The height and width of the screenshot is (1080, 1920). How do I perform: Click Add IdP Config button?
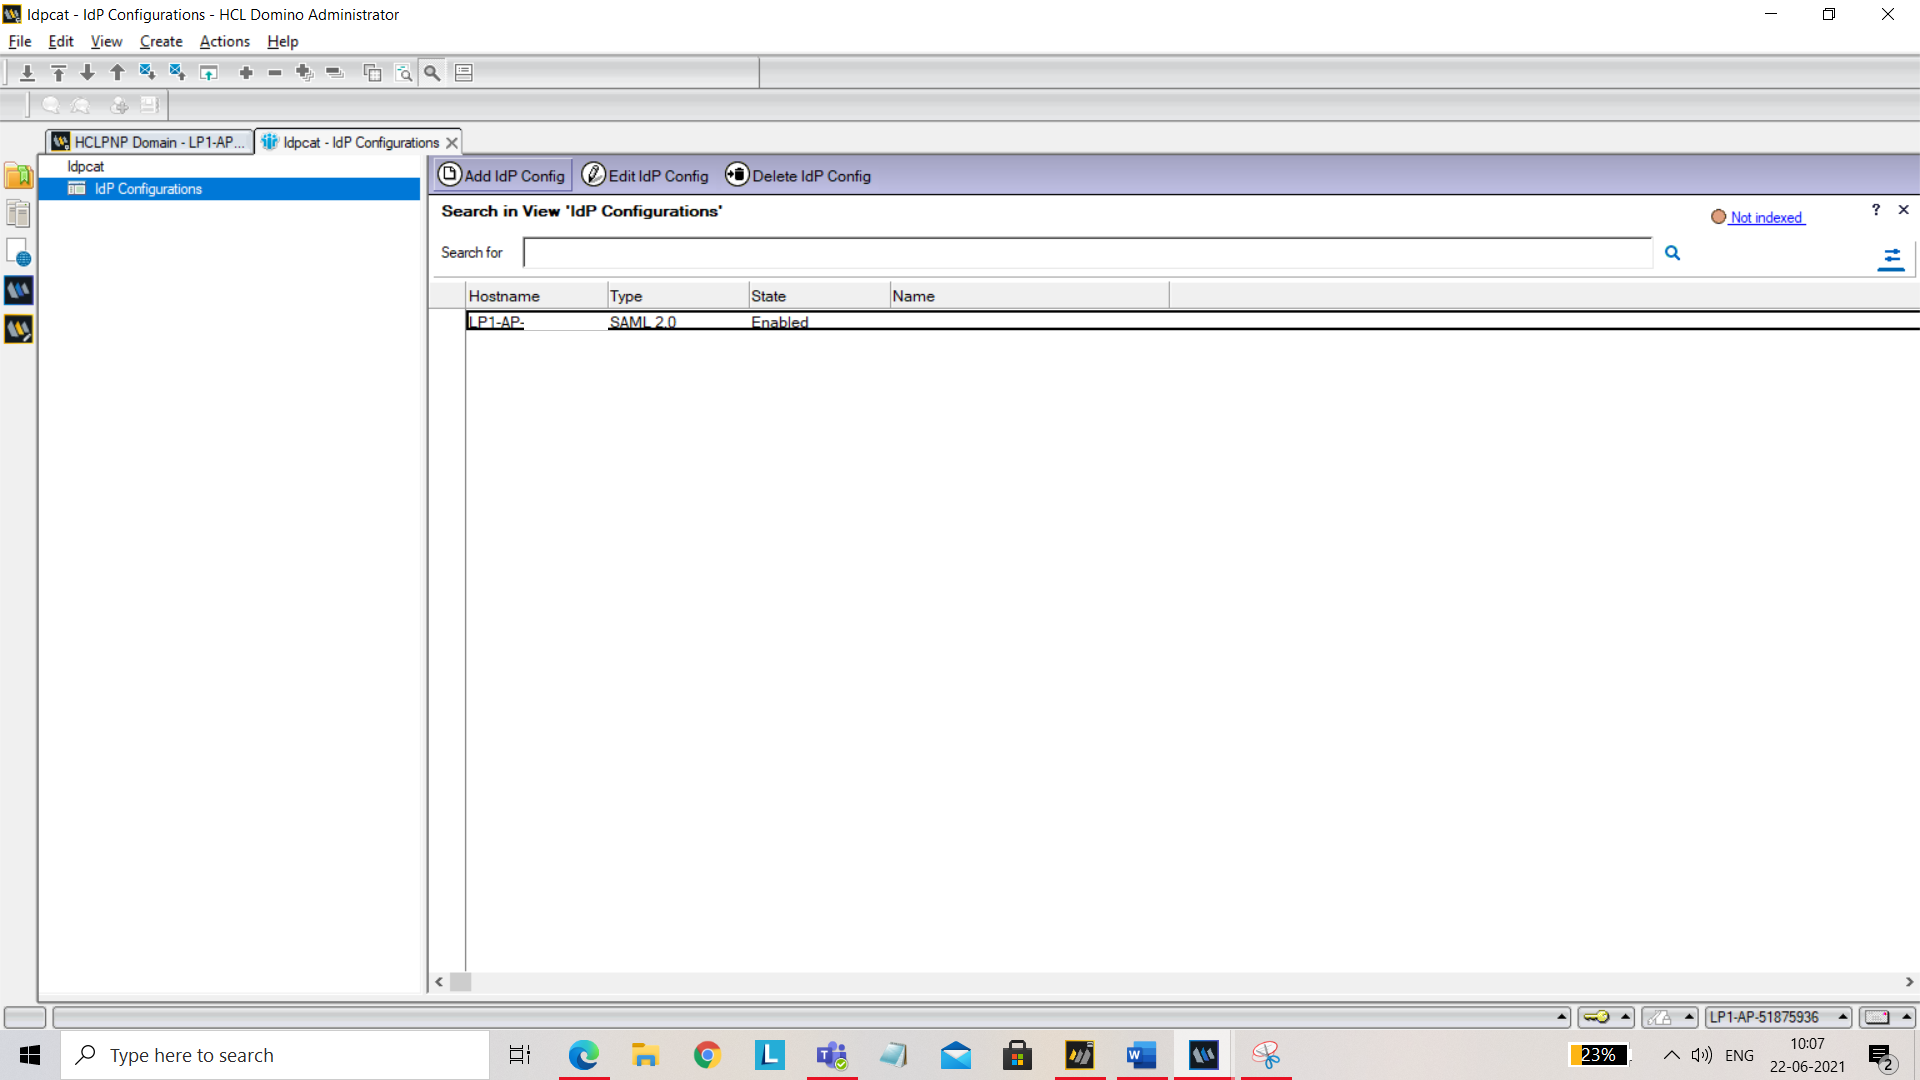[x=503, y=175]
